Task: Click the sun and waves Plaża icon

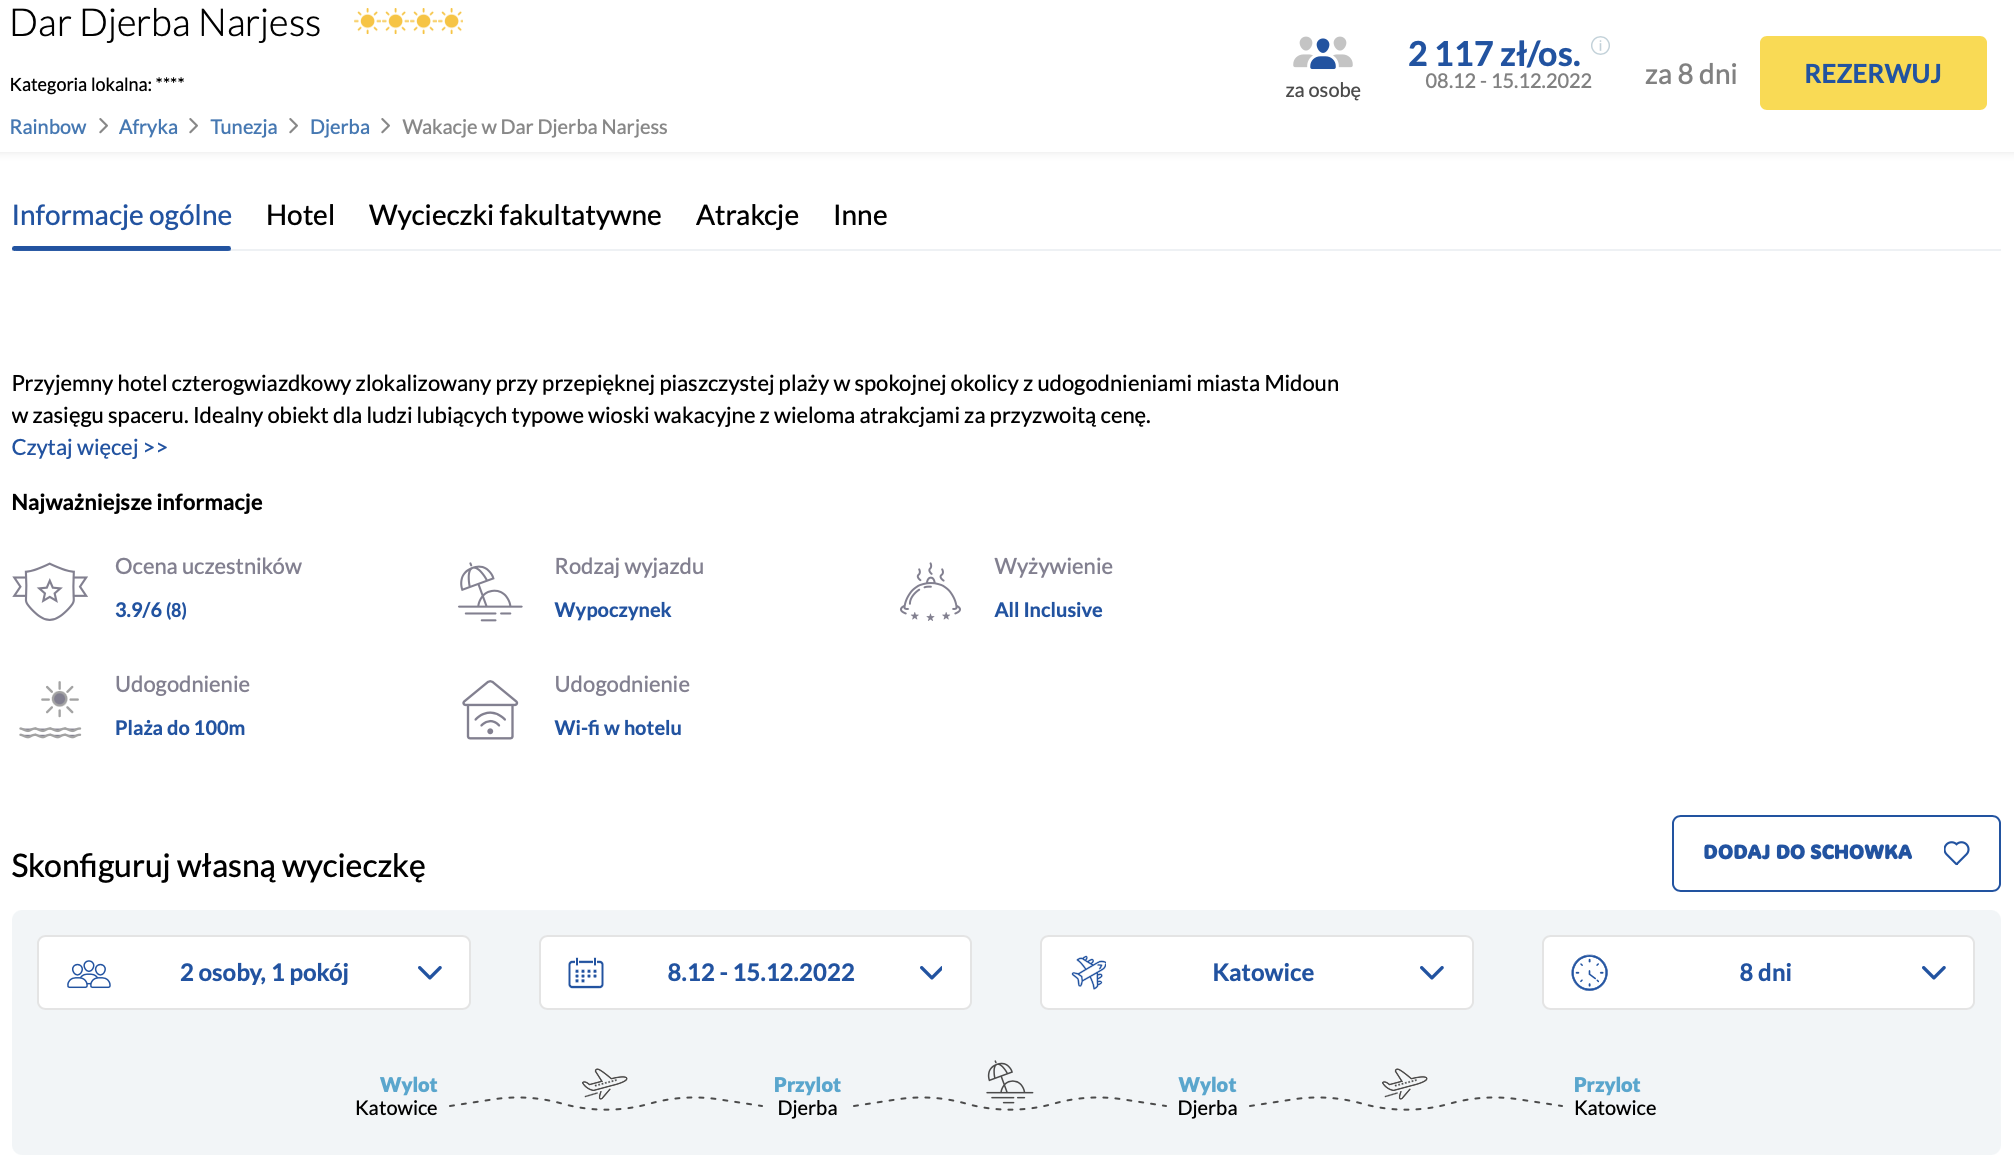Action: [50, 710]
